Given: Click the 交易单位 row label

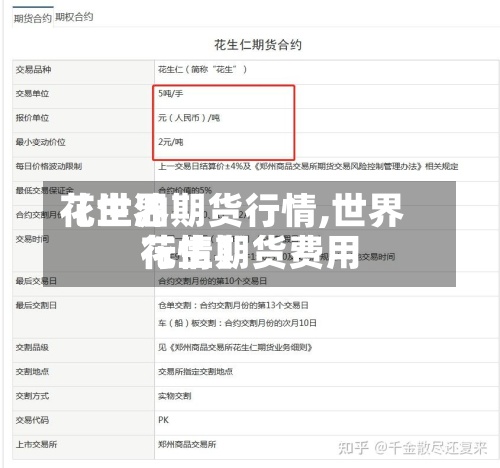Looking at the screenshot, I should (32, 94).
